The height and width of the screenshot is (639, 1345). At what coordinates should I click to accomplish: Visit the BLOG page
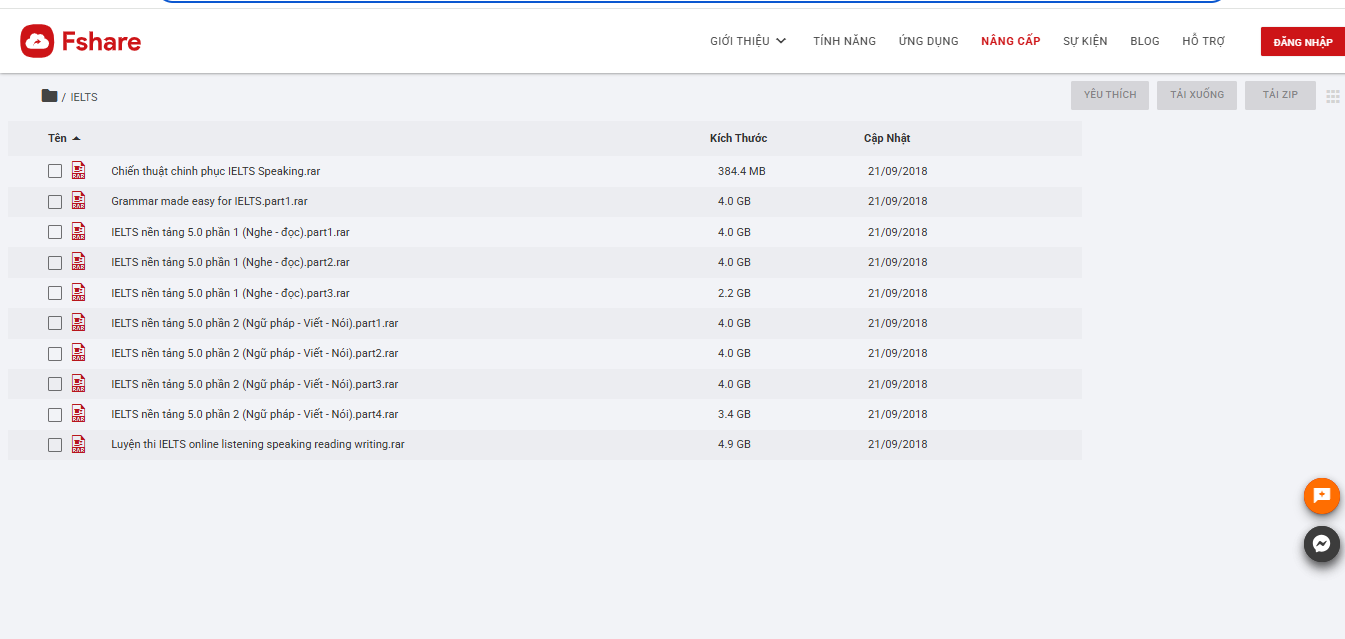click(1145, 41)
